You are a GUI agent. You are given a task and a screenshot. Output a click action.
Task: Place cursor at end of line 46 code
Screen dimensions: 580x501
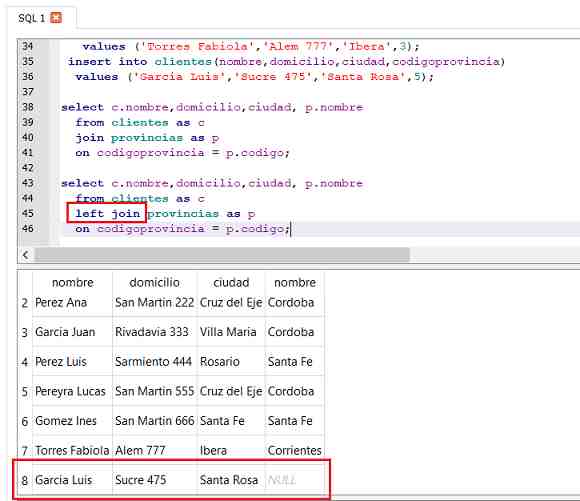pyautogui.click(x=291, y=229)
